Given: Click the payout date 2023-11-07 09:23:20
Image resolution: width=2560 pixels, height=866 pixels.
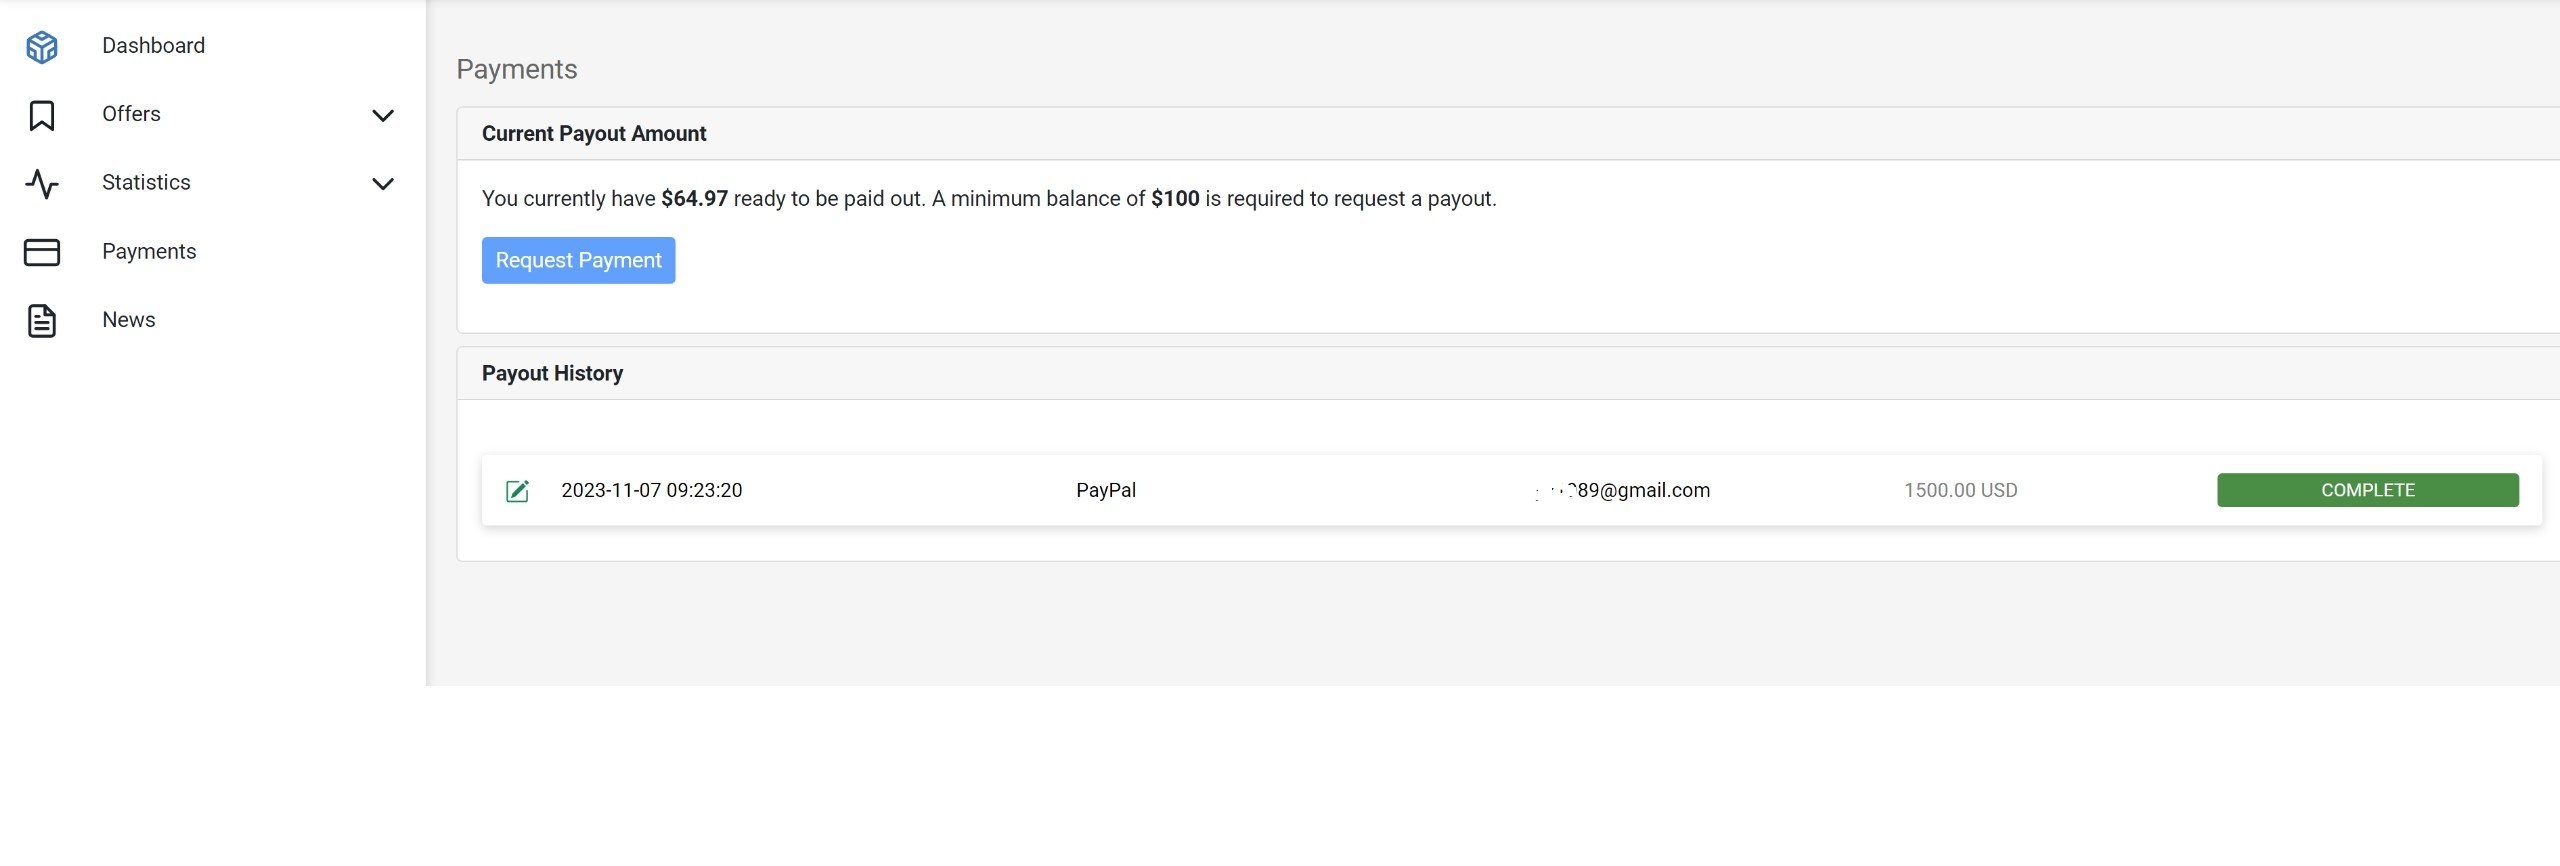Looking at the screenshot, I should coord(651,490).
